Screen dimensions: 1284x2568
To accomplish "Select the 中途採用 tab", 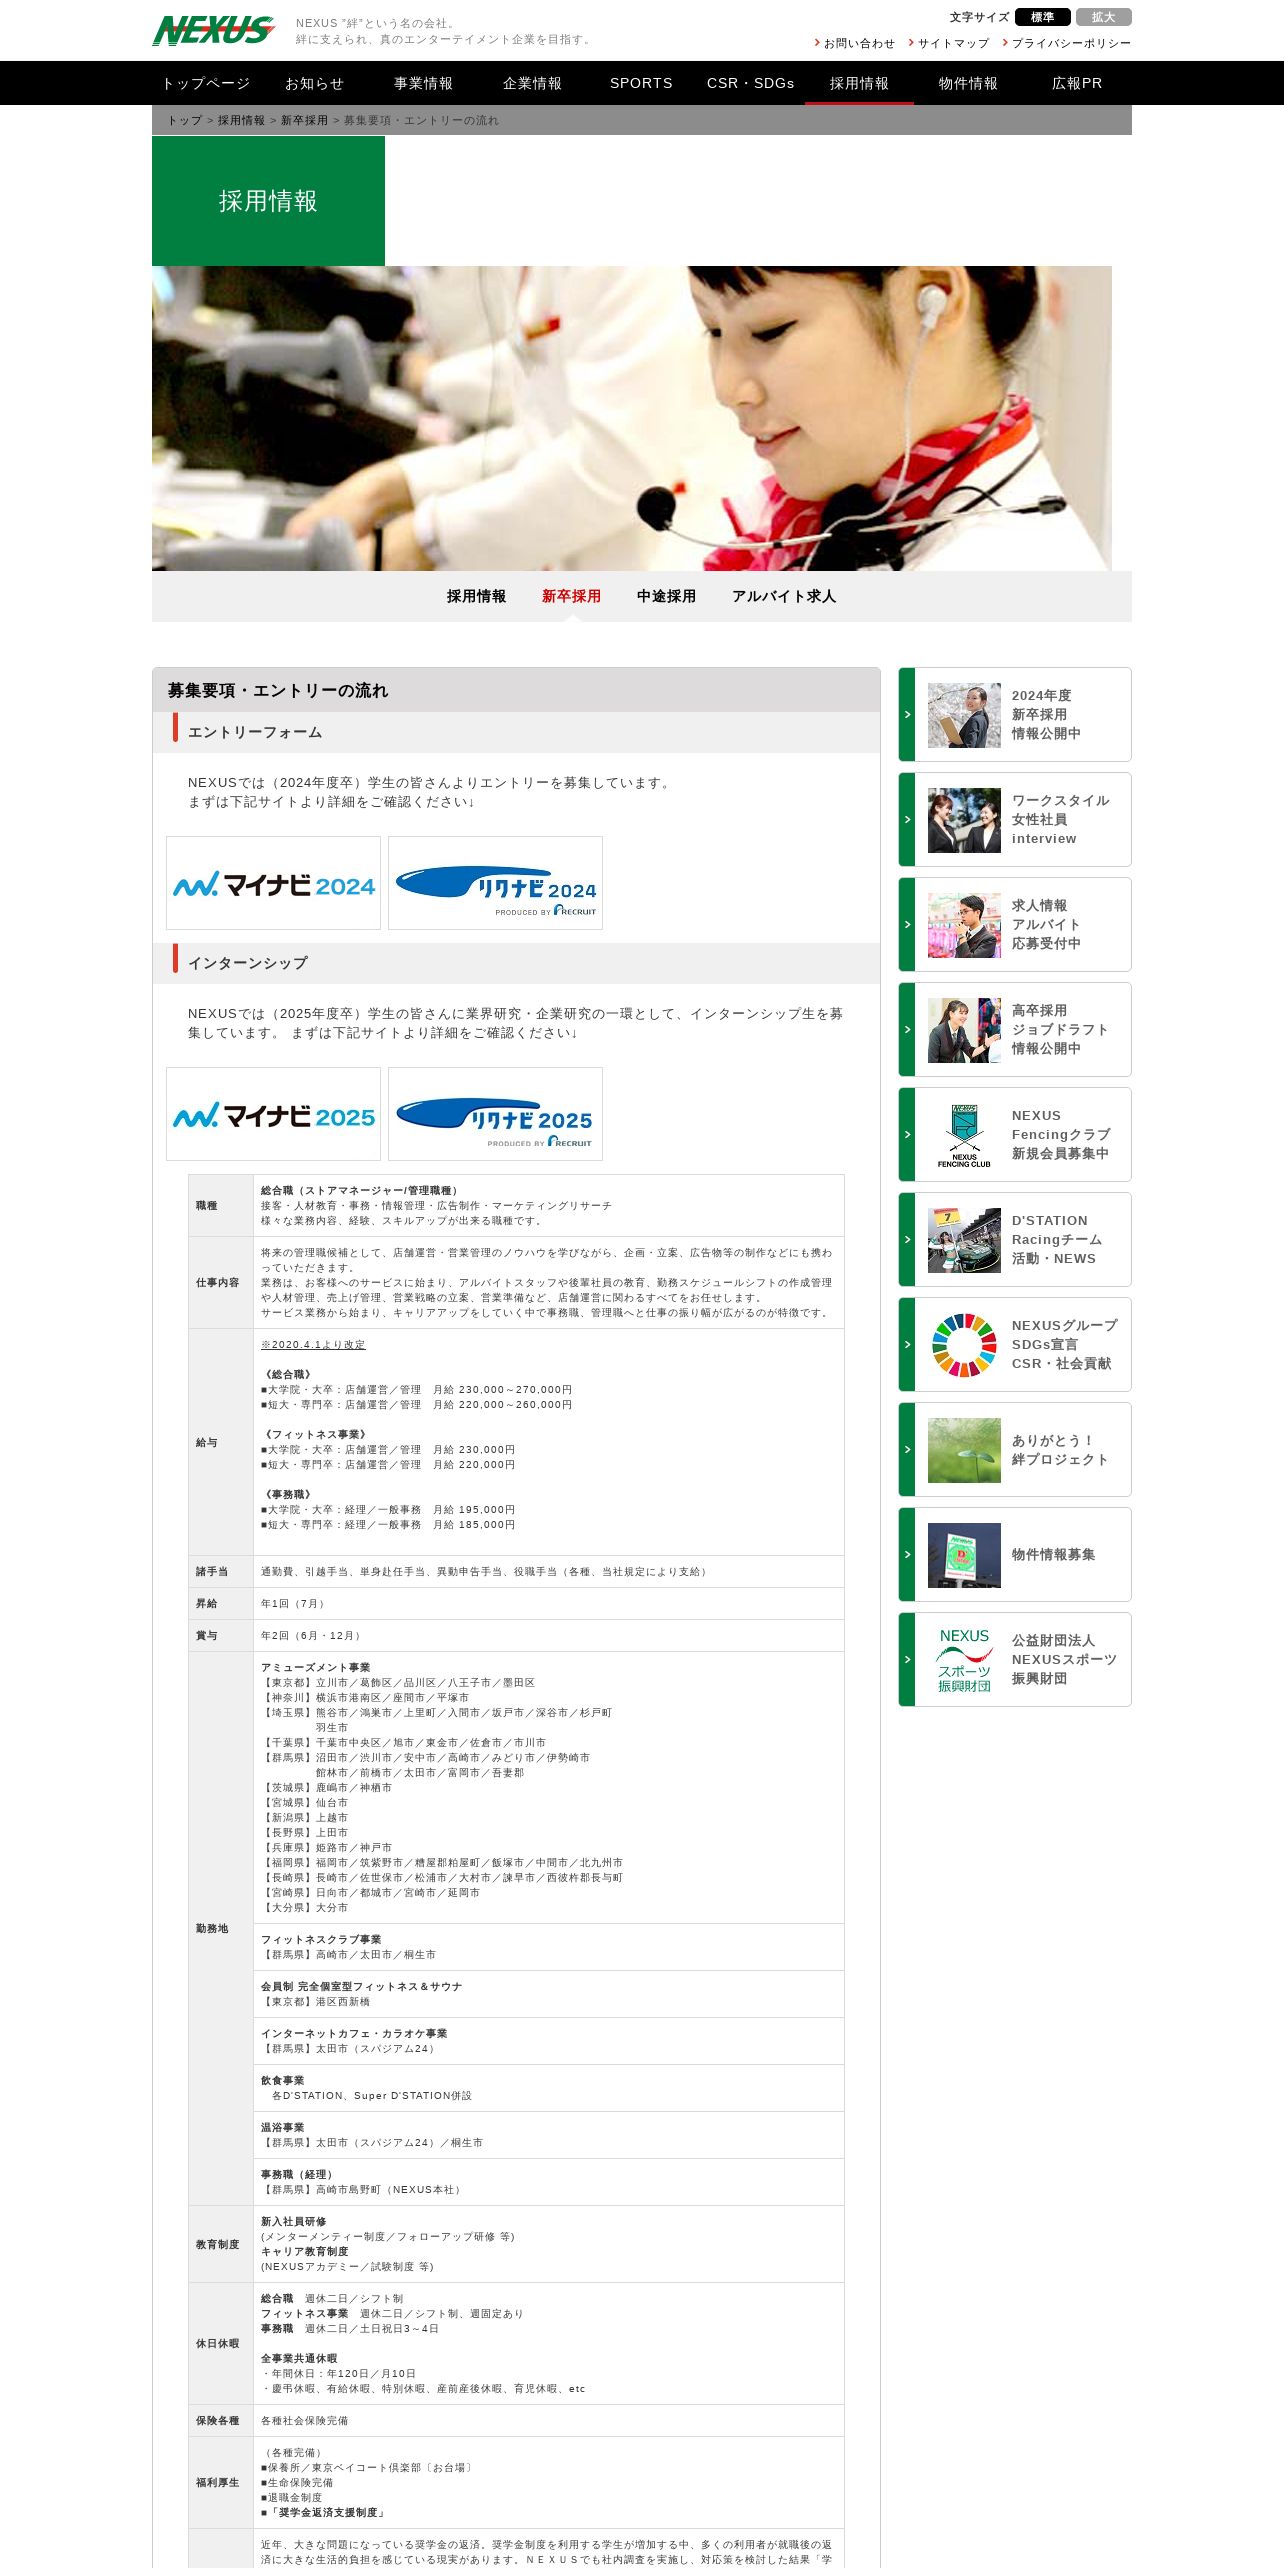I will coord(666,596).
